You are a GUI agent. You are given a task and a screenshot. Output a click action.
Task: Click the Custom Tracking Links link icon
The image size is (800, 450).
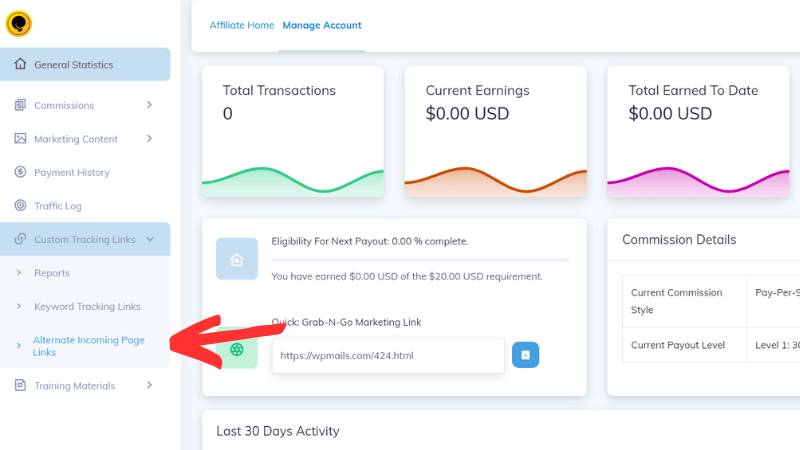coord(20,239)
